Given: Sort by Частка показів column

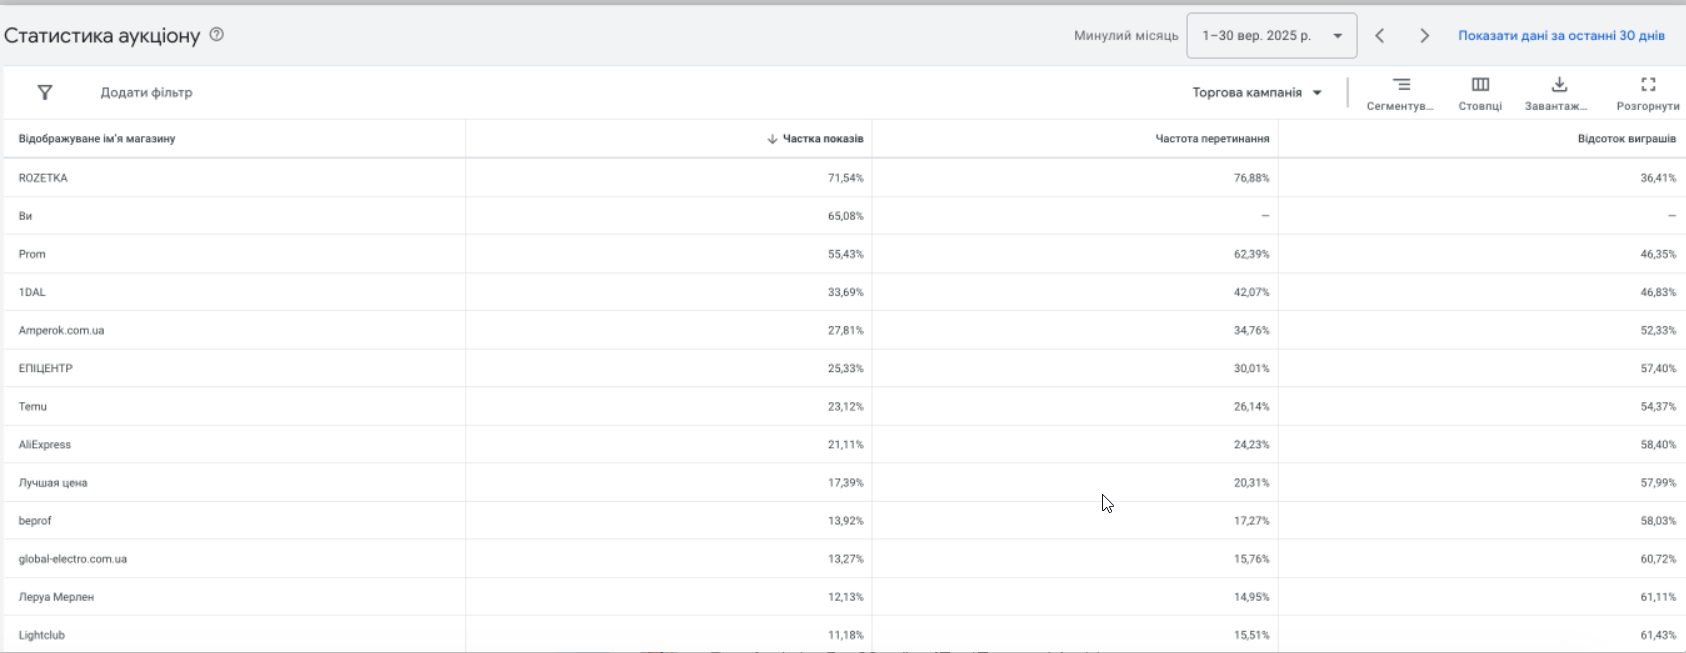Looking at the screenshot, I should pyautogui.click(x=822, y=139).
